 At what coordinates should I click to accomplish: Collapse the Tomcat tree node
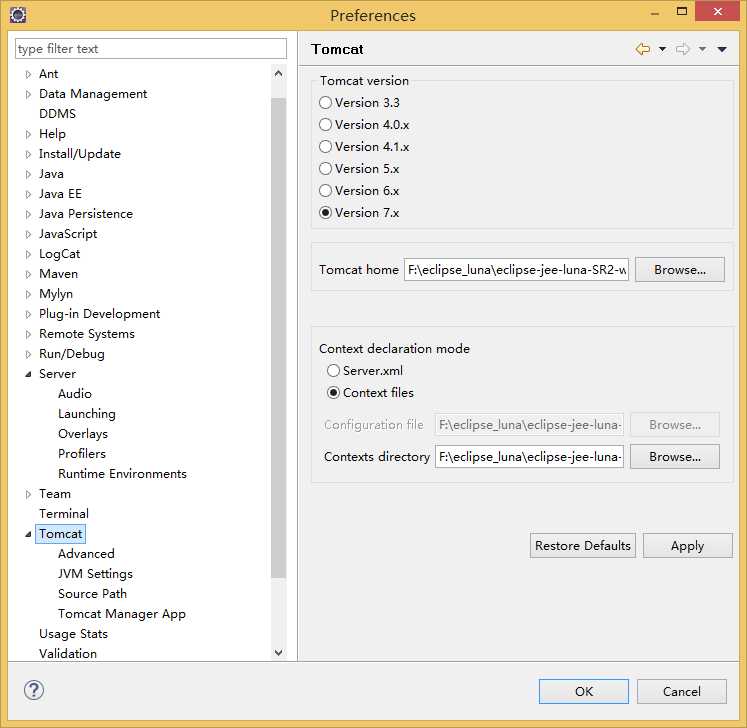click(x=28, y=535)
